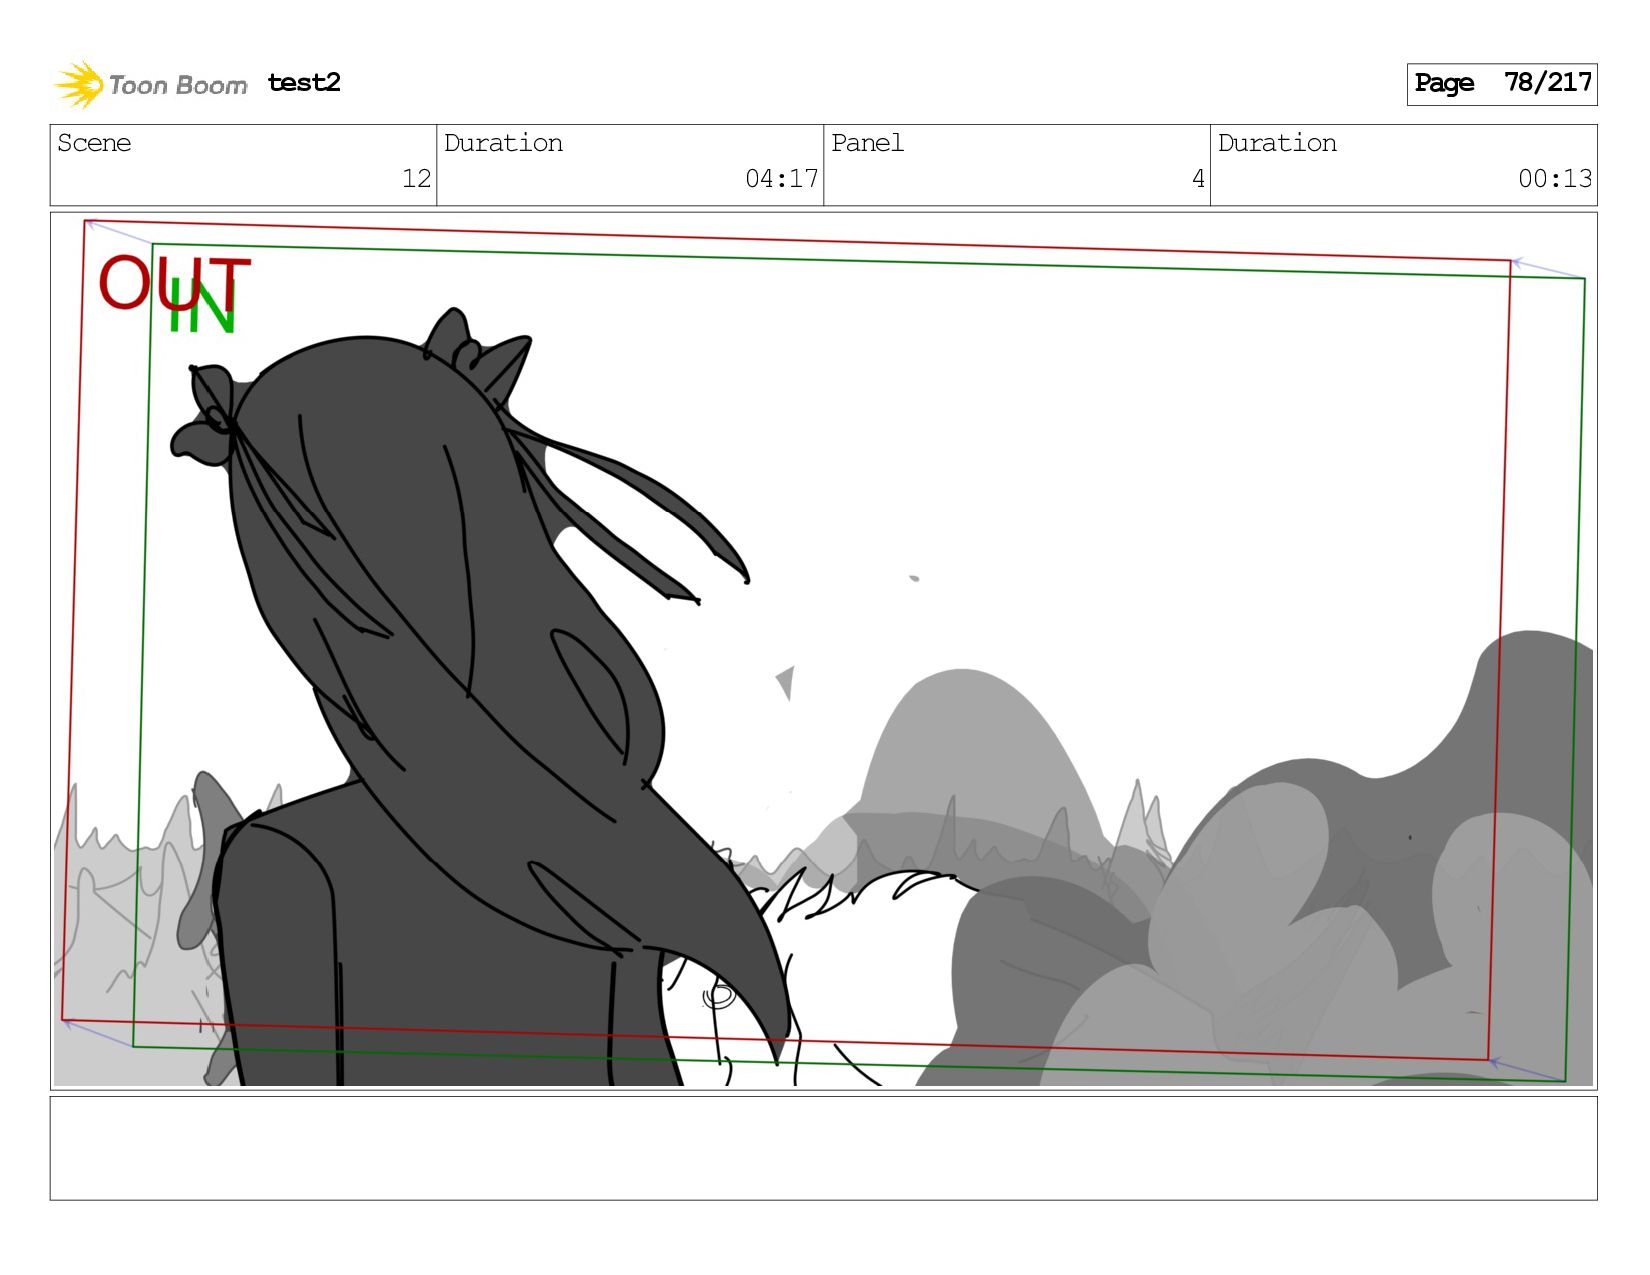Click the green IN camera label
1650x1275 pixels.
click(202, 306)
